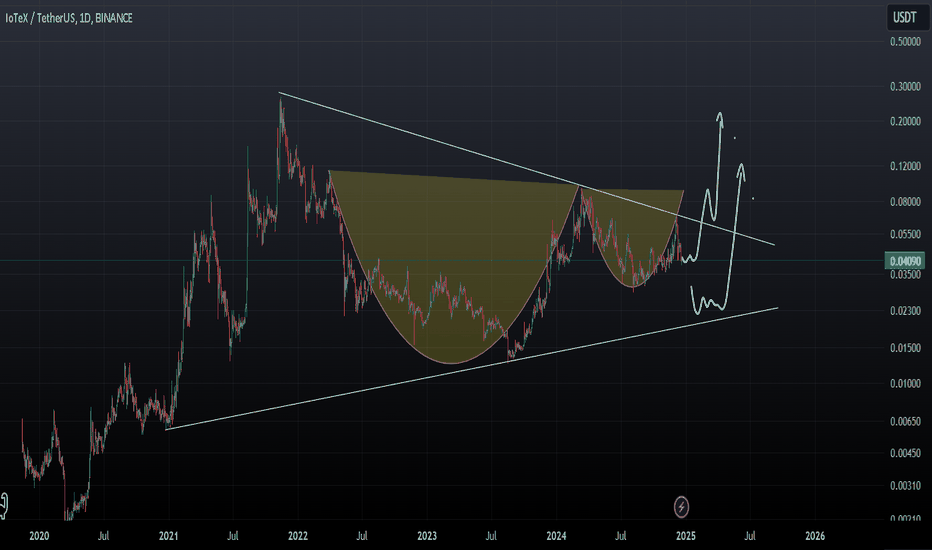Viewport: 932px width, 550px height.
Task: Click the USDT currency button
Action: tap(905, 17)
